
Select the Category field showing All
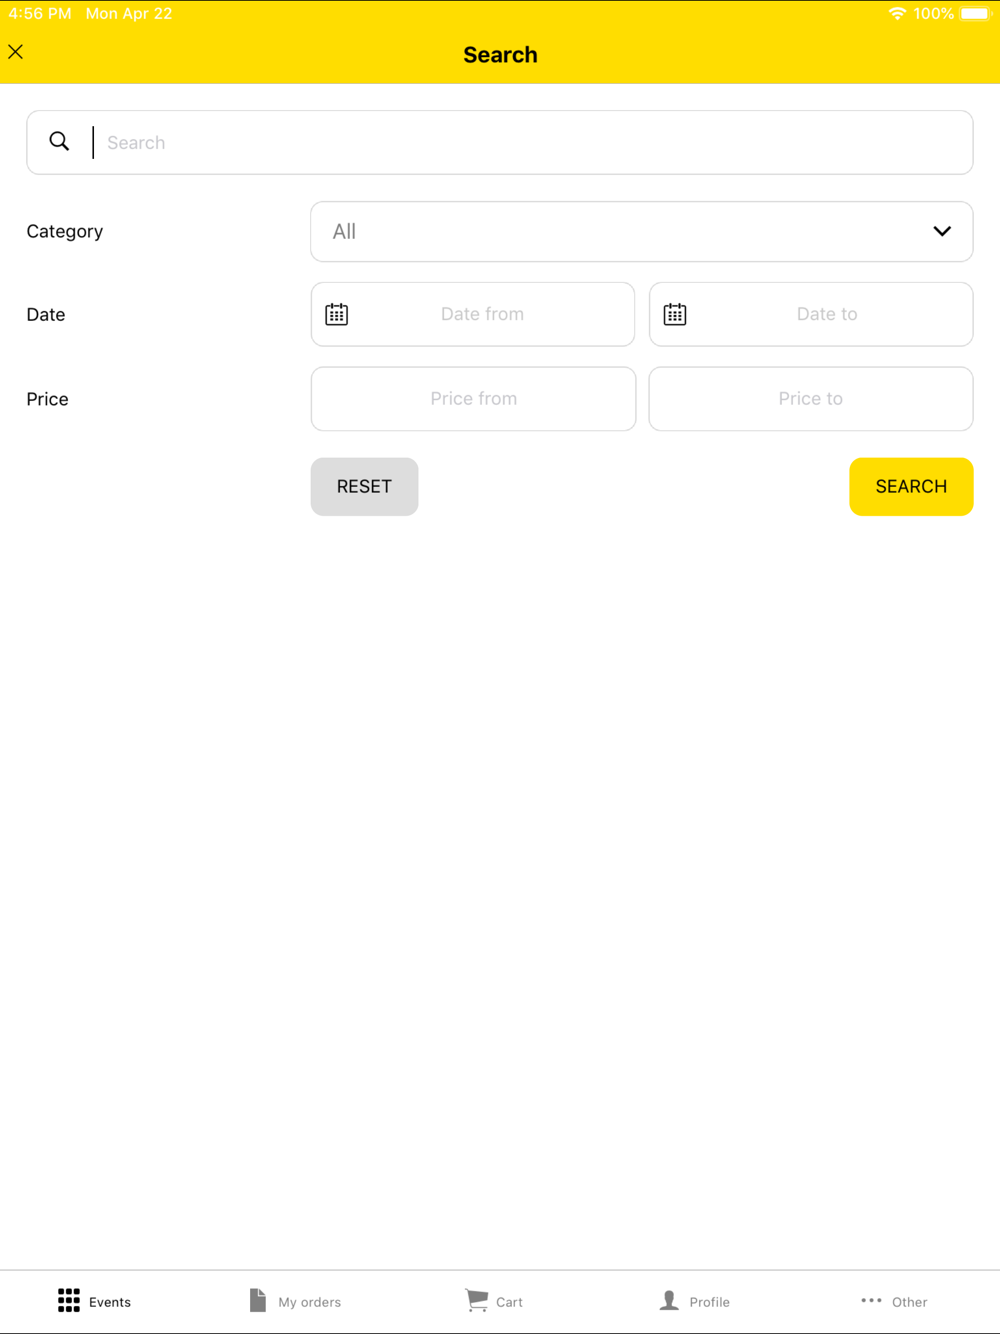642,232
